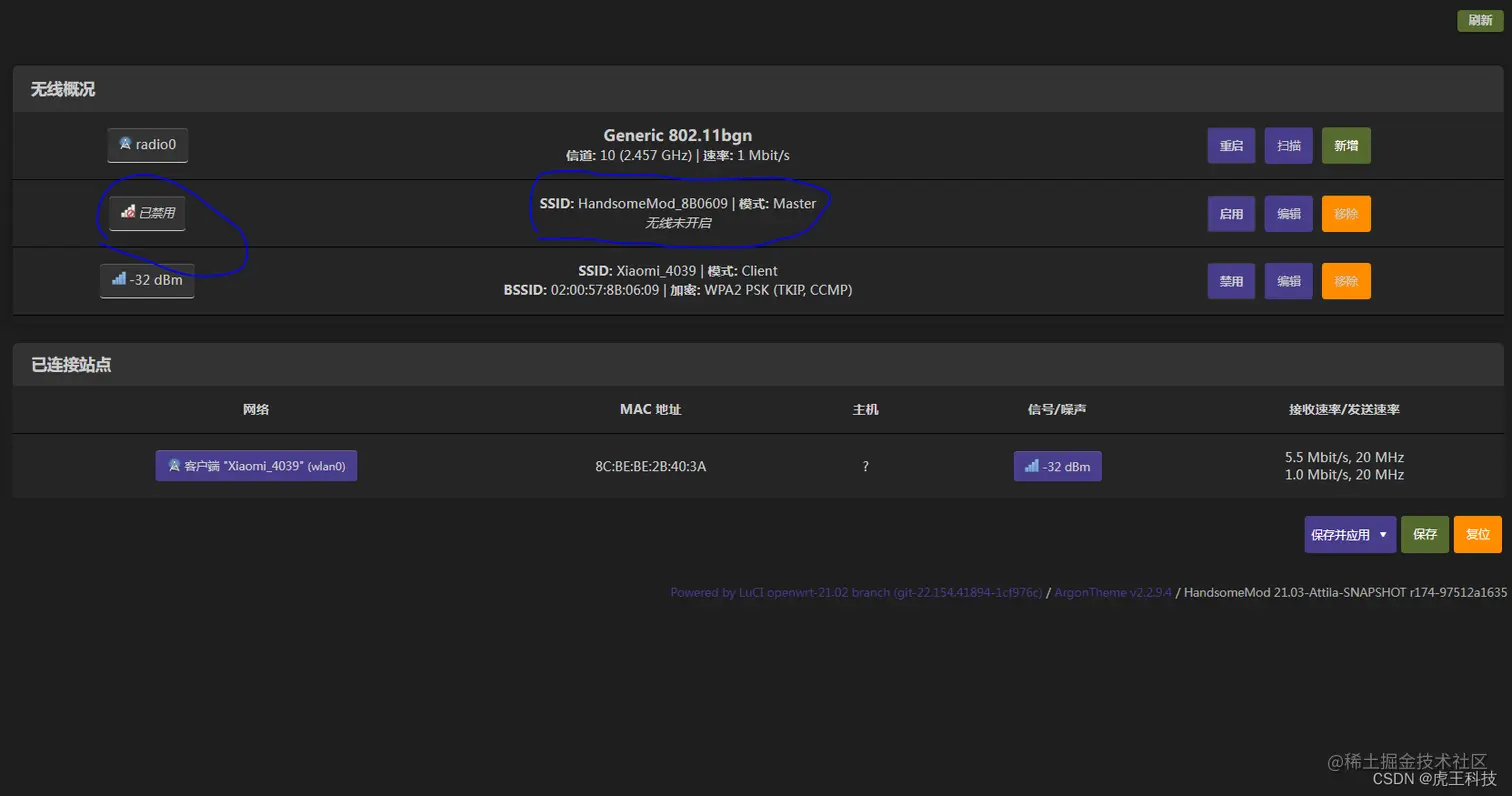Click the 主机 column header

[866, 410]
